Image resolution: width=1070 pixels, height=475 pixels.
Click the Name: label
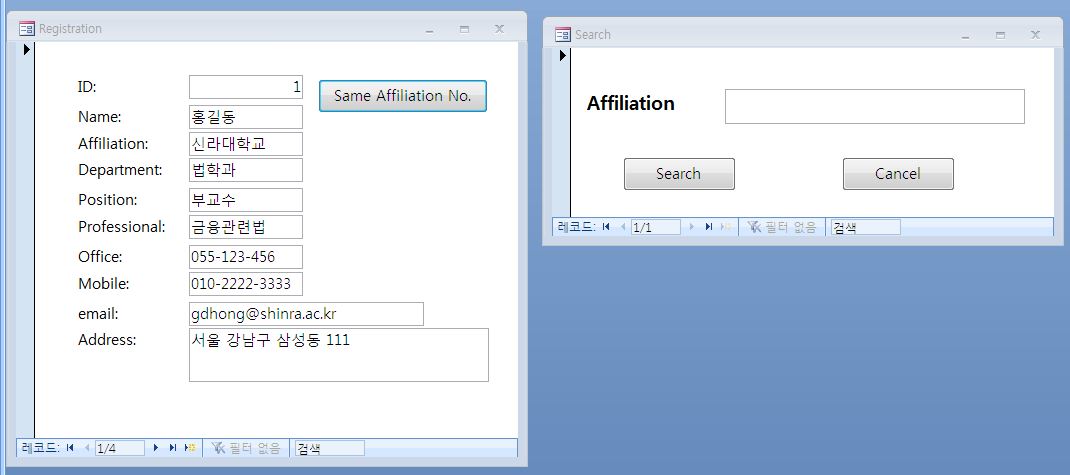[100, 117]
